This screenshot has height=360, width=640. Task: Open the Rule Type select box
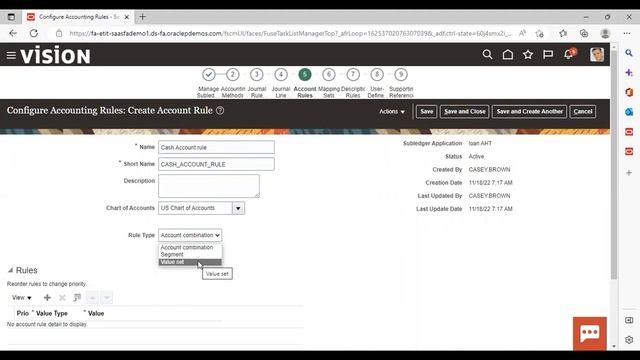(x=190, y=235)
